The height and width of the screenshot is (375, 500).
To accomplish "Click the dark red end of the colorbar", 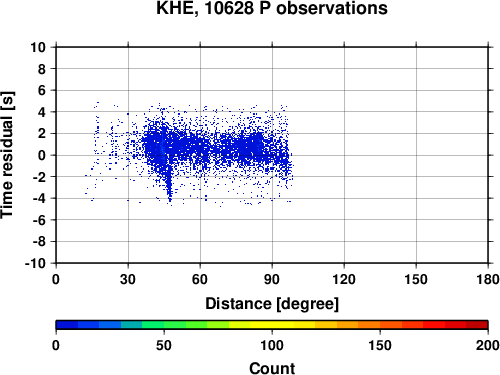I will click(477, 325).
